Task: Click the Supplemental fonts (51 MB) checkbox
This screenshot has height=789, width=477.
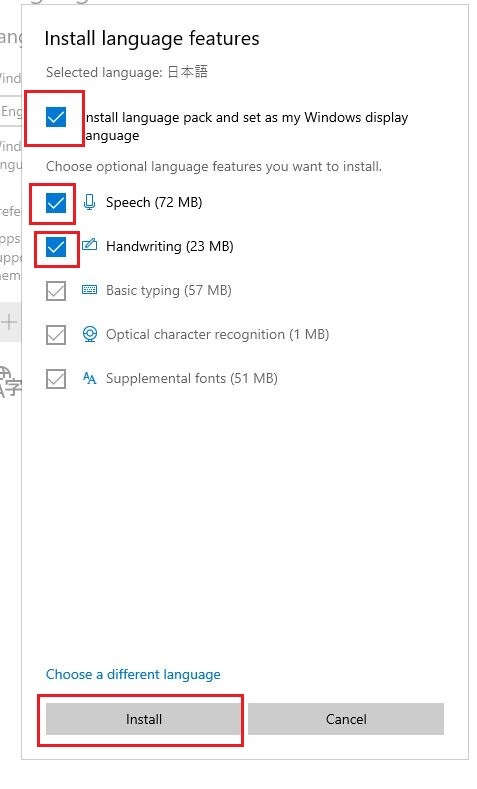Action: tap(56, 379)
